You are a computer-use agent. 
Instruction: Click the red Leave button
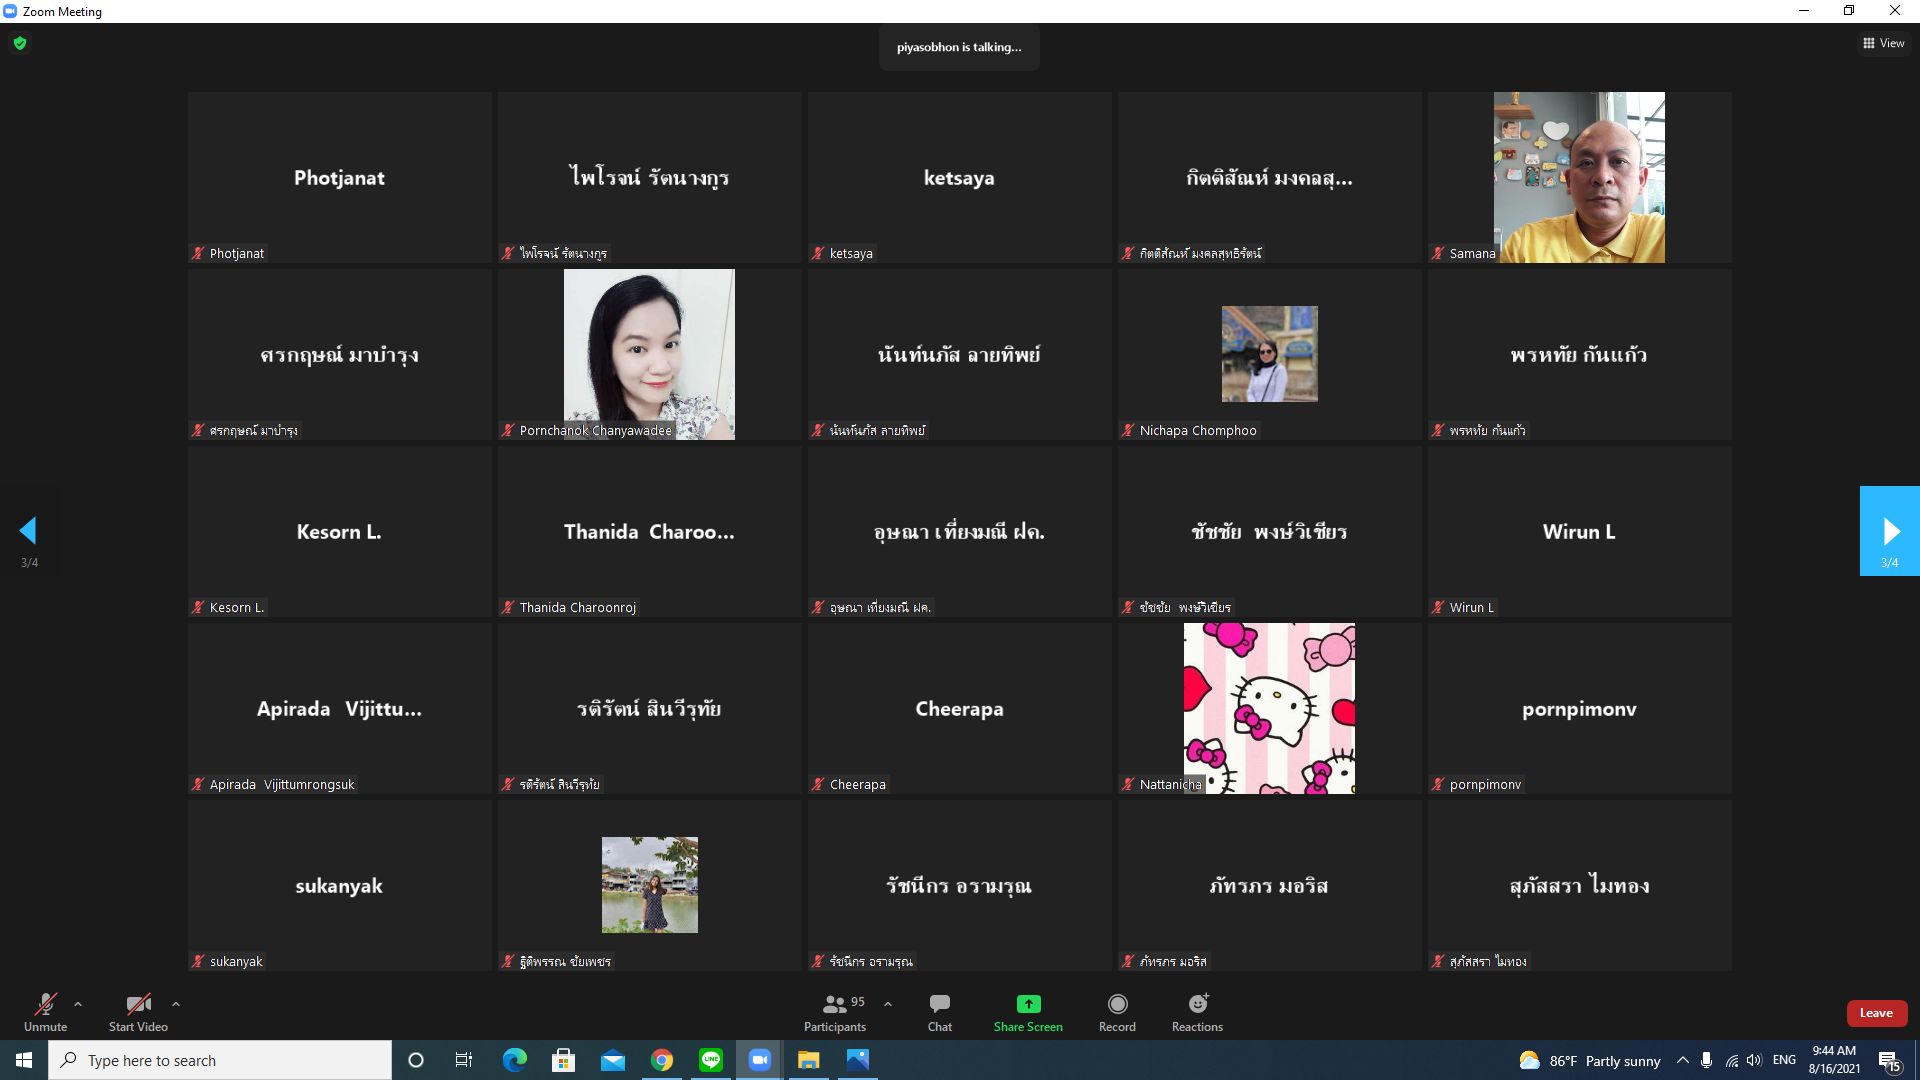coord(1876,1013)
